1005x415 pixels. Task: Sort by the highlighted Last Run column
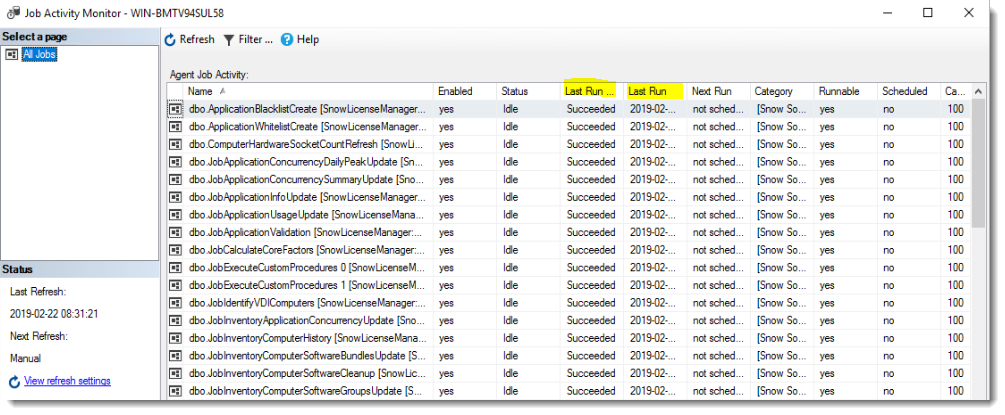[x=655, y=91]
